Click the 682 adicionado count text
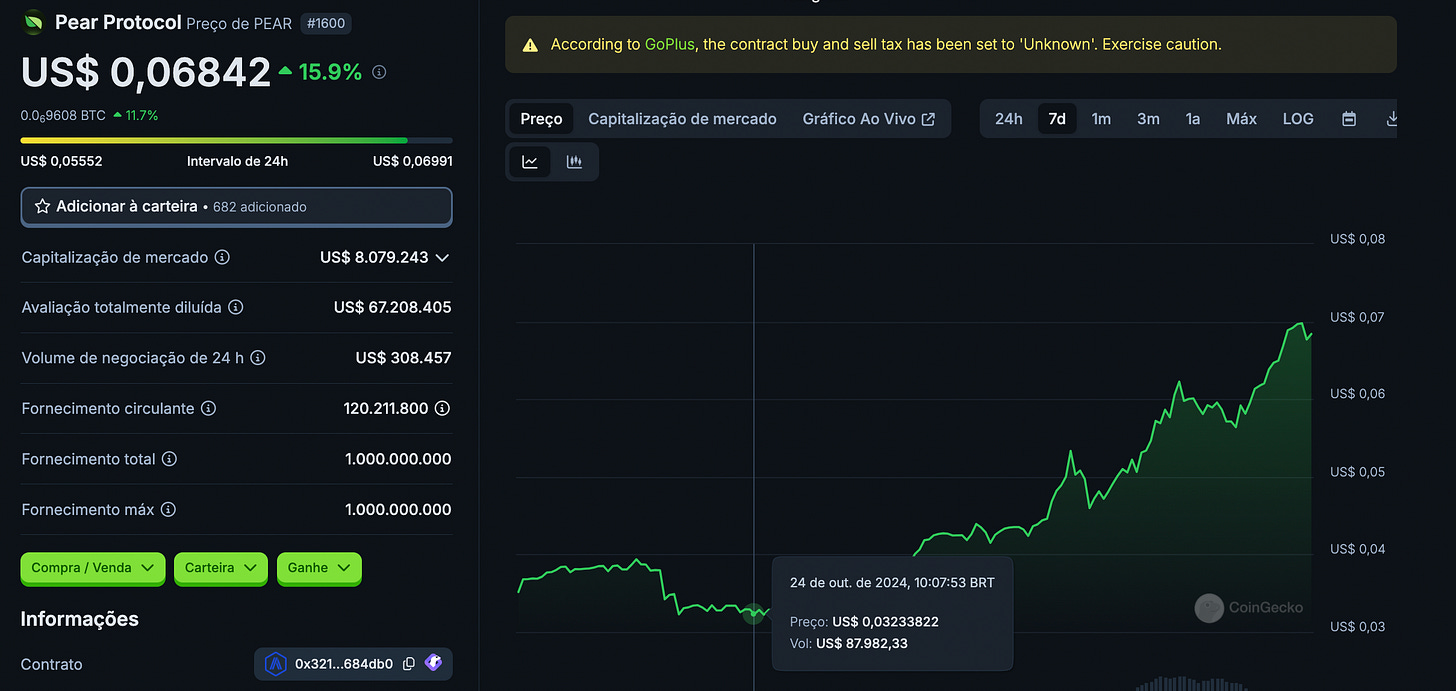Screen dimensions: 1456x691 260,207
